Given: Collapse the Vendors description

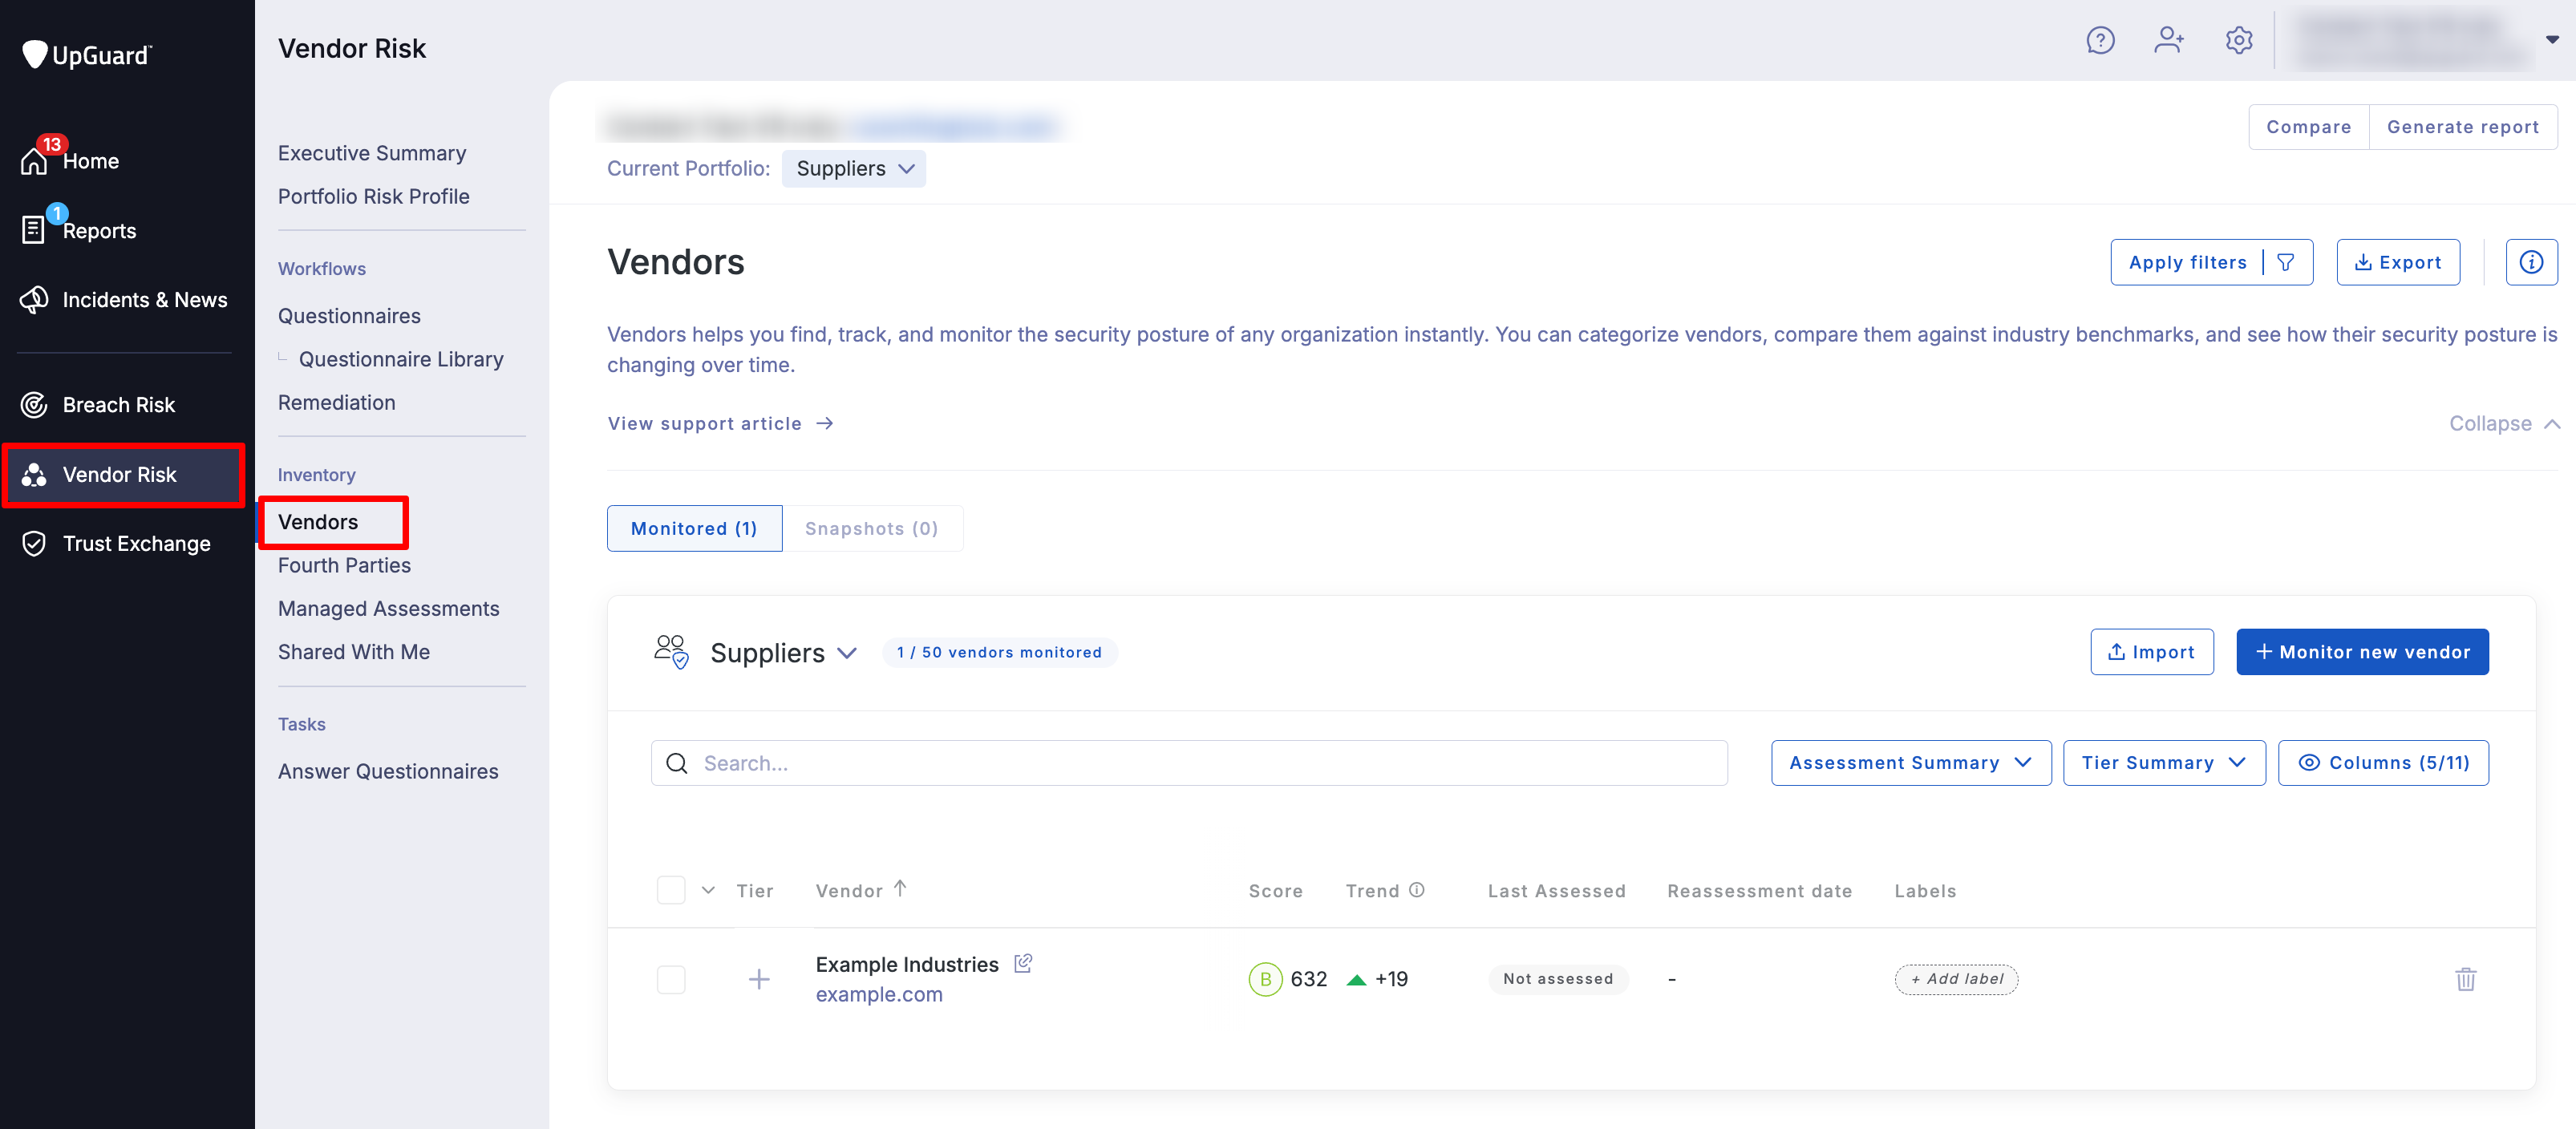Looking at the screenshot, I should pyautogui.click(x=2503, y=423).
